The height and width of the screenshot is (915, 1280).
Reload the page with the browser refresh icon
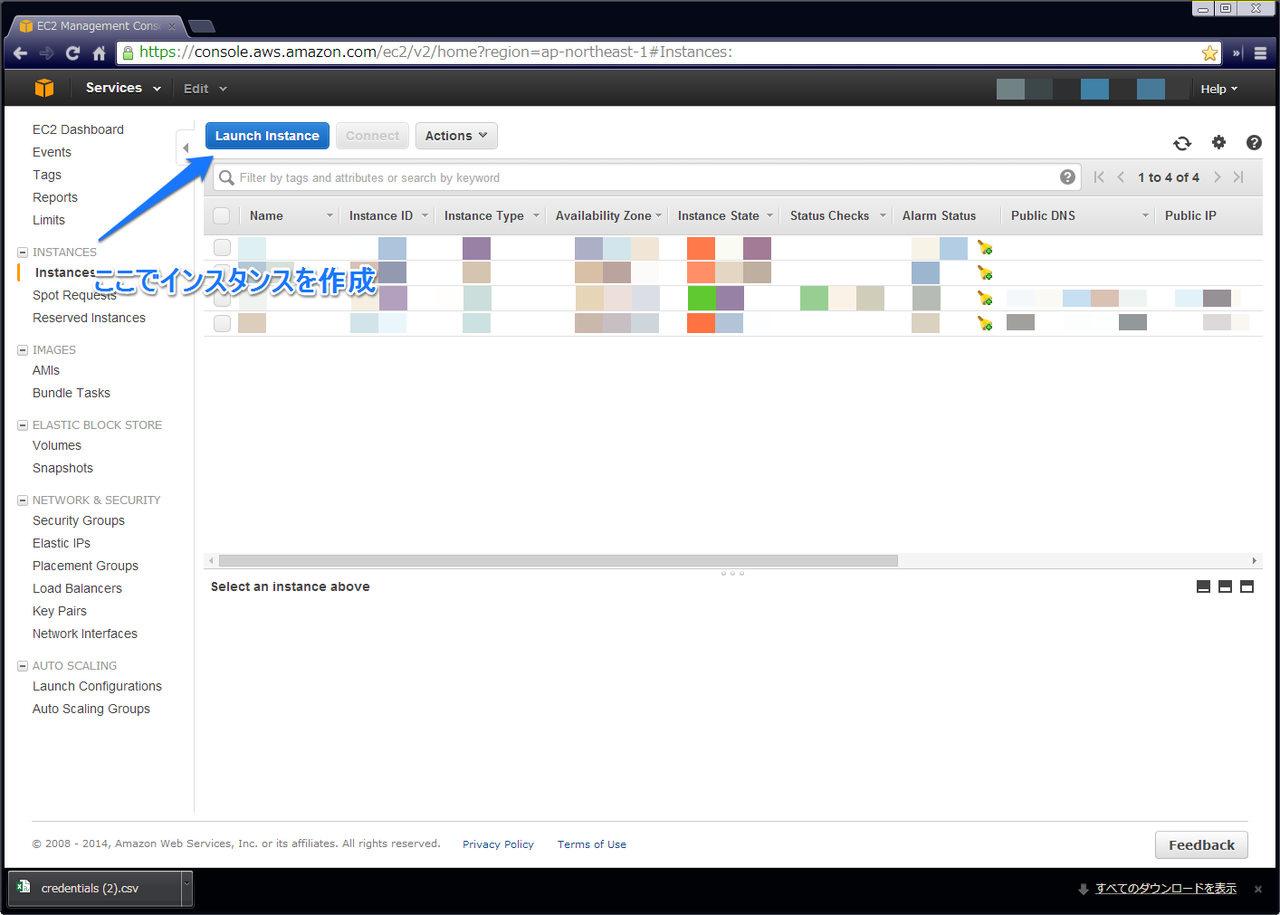(x=73, y=53)
